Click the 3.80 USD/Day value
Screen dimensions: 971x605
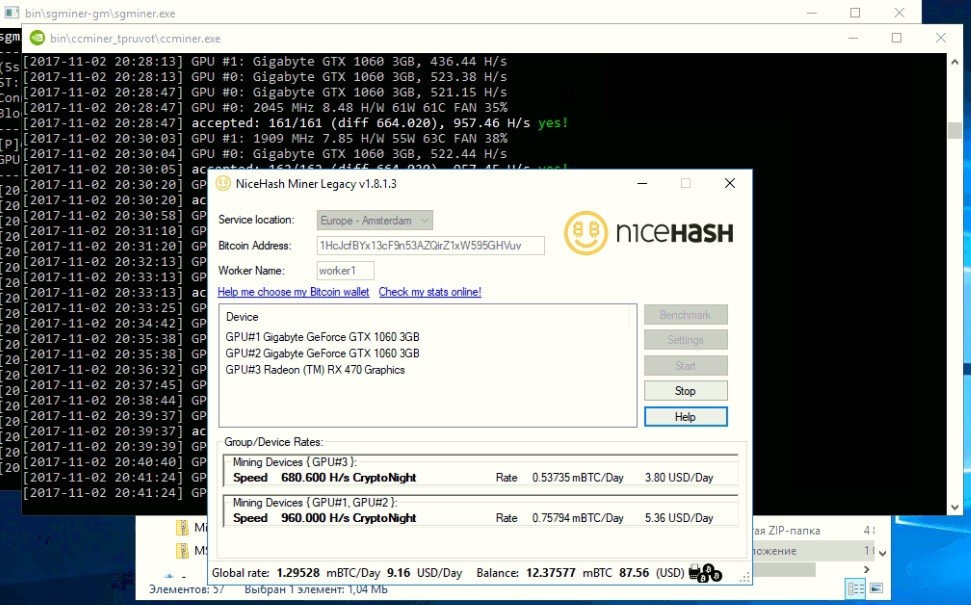point(679,477)
